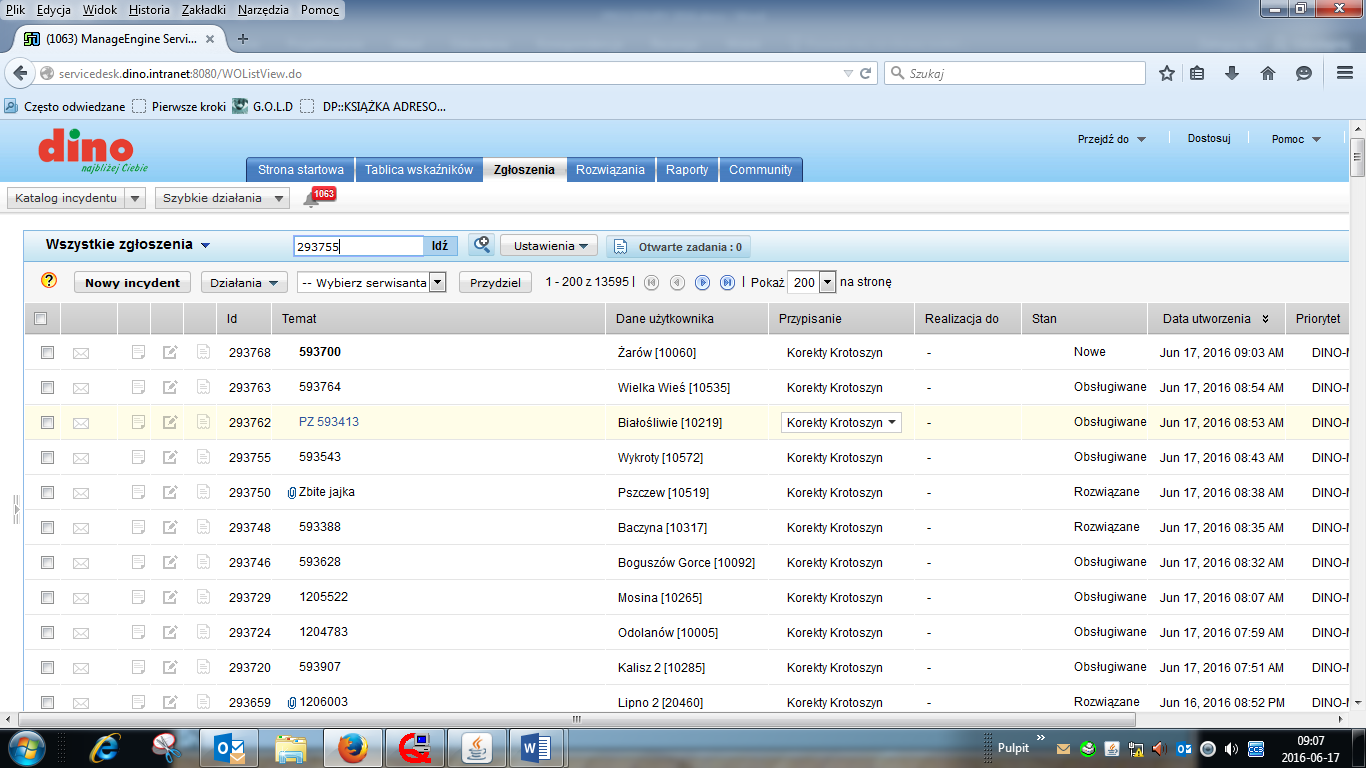
Task: Open Korekty Krotoszyn dropdown in 293762 row
Action: point(841,423)
